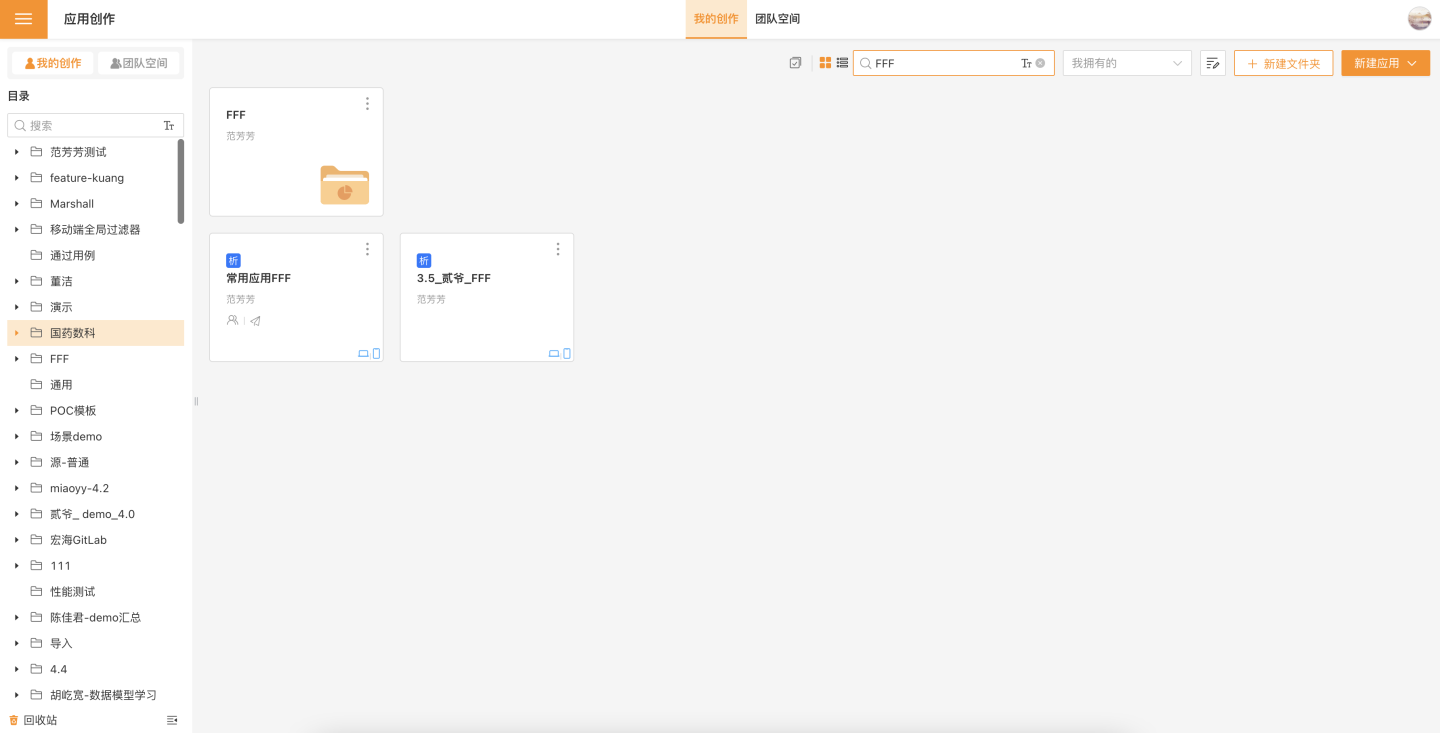The height and width of the screenshot is (733, 1440).
Task: Open more options on FFF folder card
Action: [x=367, y=104]
